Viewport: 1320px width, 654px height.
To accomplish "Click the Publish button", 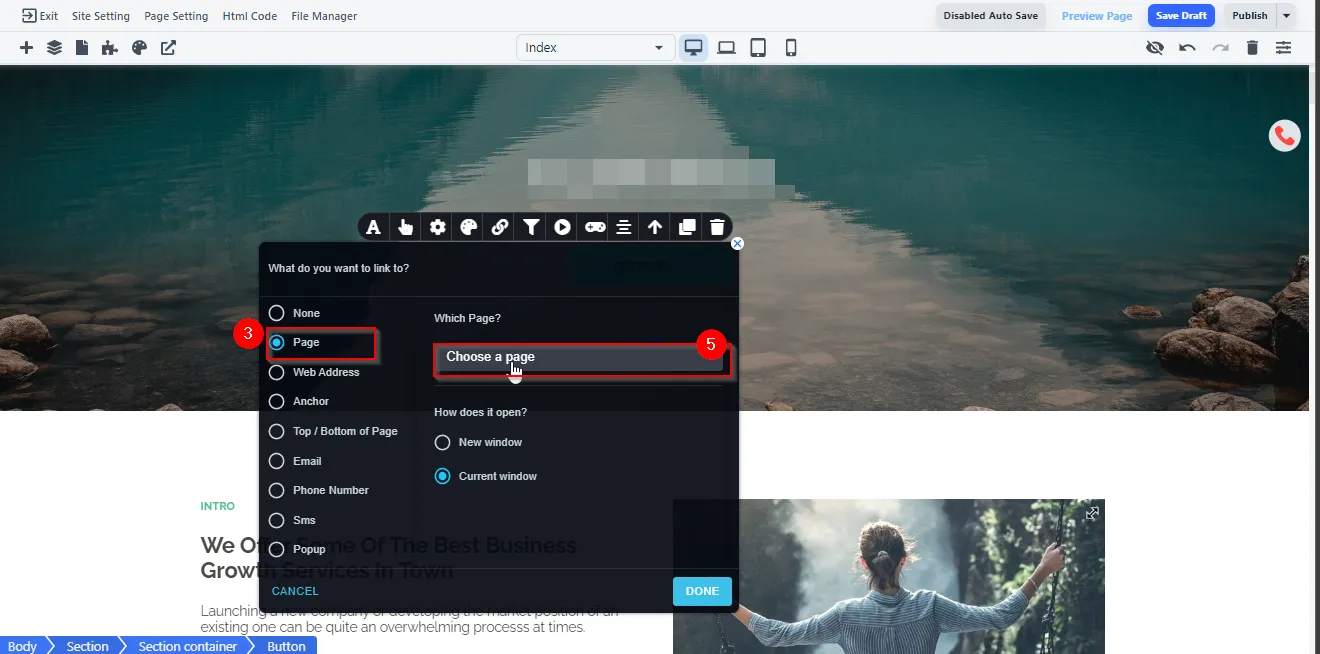I will coord(1250,15).
